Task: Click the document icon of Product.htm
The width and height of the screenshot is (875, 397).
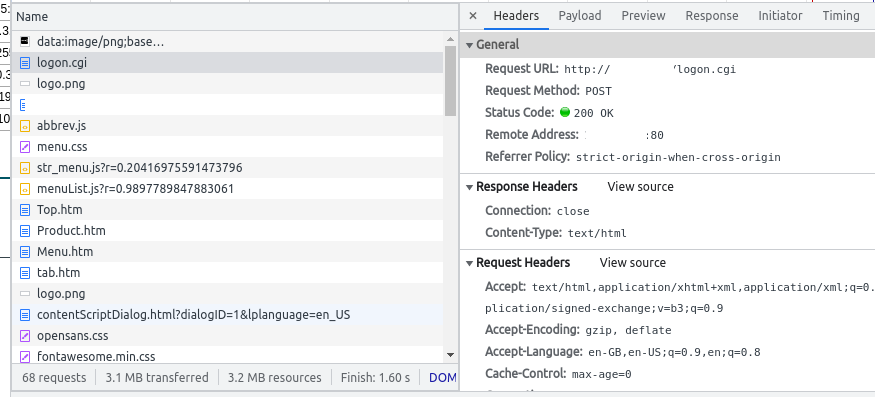Action: tap(25, 231)
